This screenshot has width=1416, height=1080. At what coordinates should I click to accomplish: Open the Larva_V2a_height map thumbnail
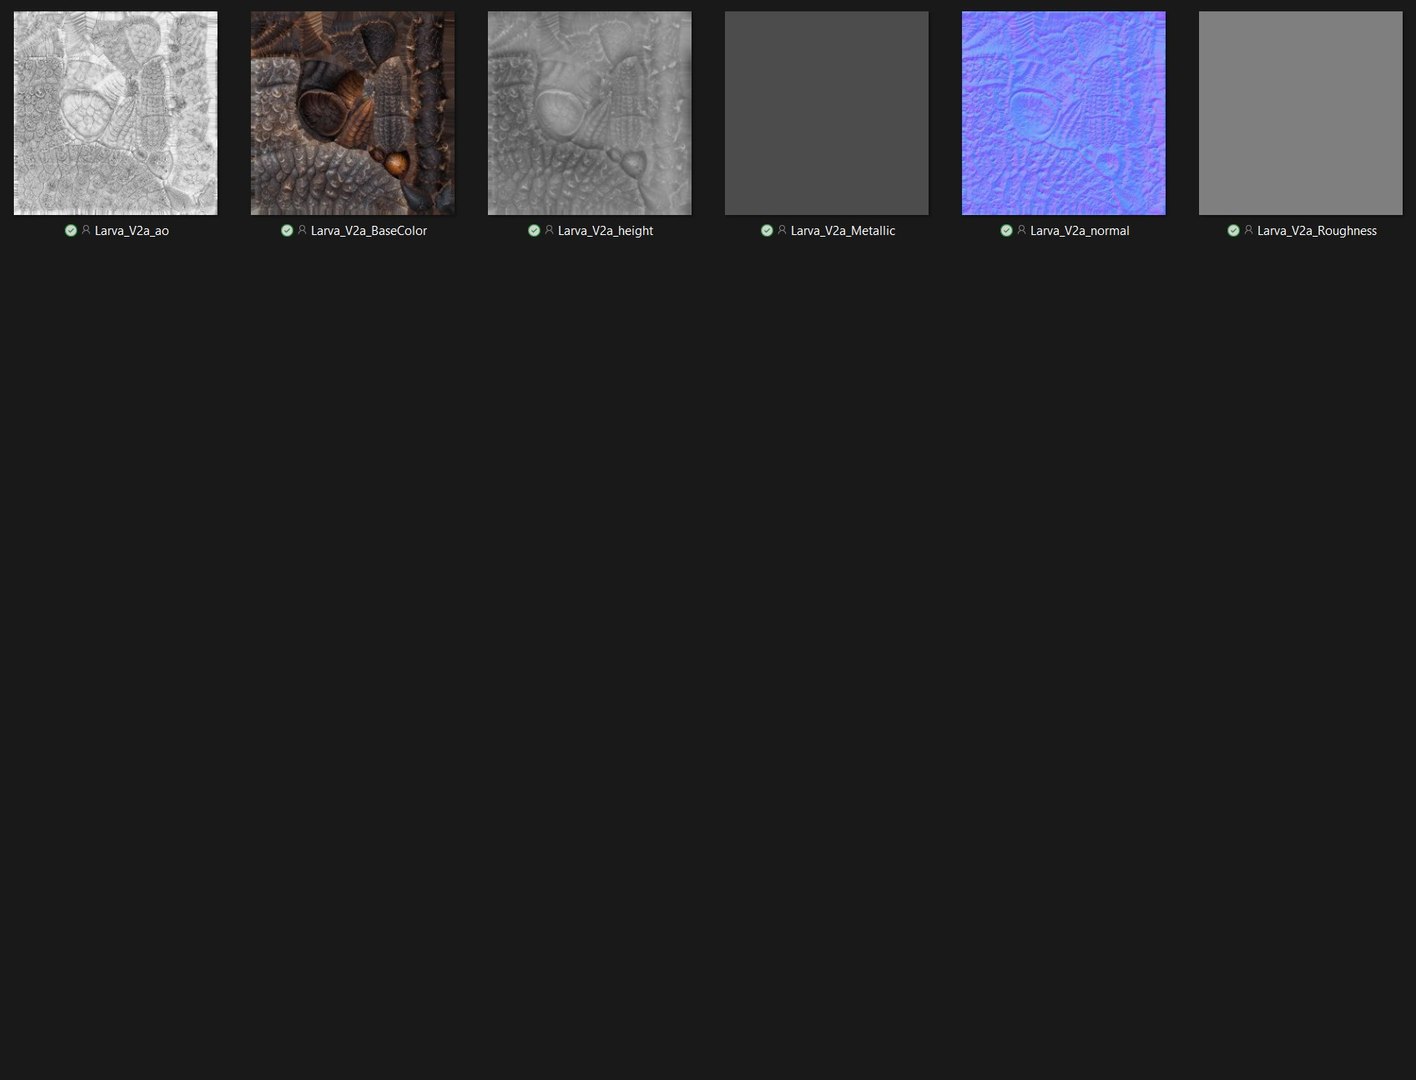pyautogui.click(x=589, y=113)
